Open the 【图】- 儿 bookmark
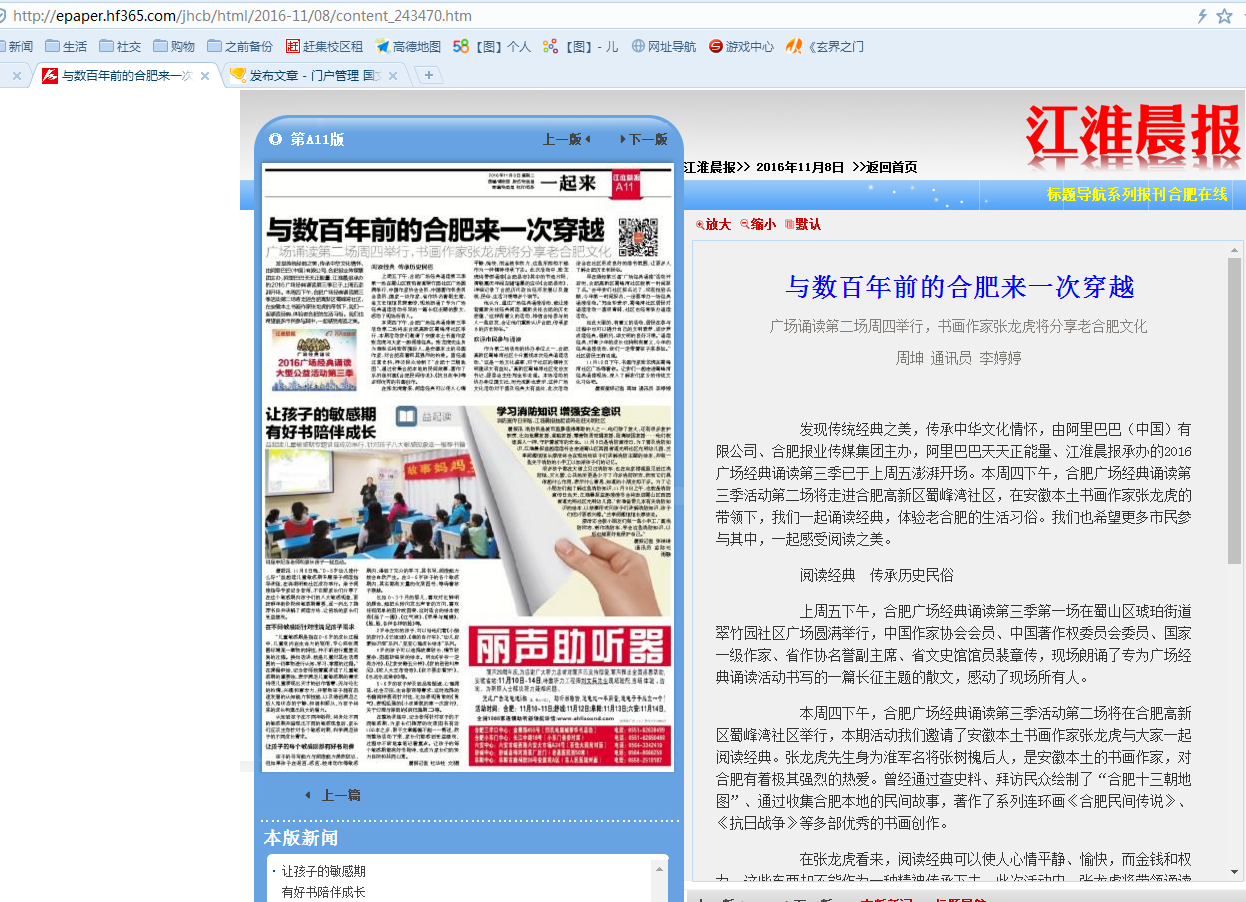Image resolution: width=1246 pixels, height=902 pixels. [581, 46]
